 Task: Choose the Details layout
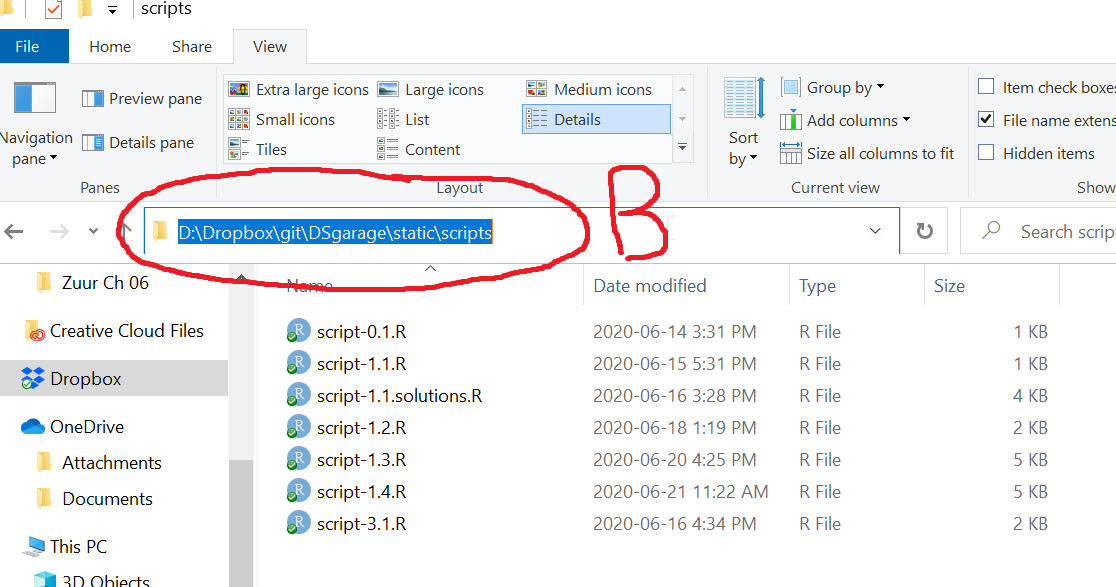coord(596,120)
